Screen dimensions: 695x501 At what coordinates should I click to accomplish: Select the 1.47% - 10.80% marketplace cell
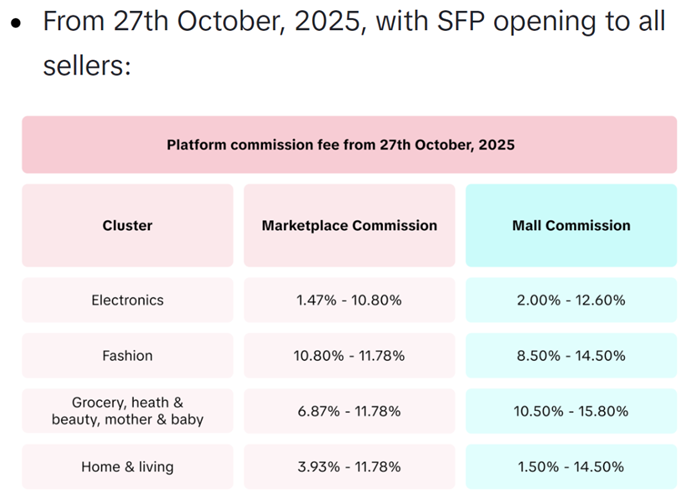[349, 300]
